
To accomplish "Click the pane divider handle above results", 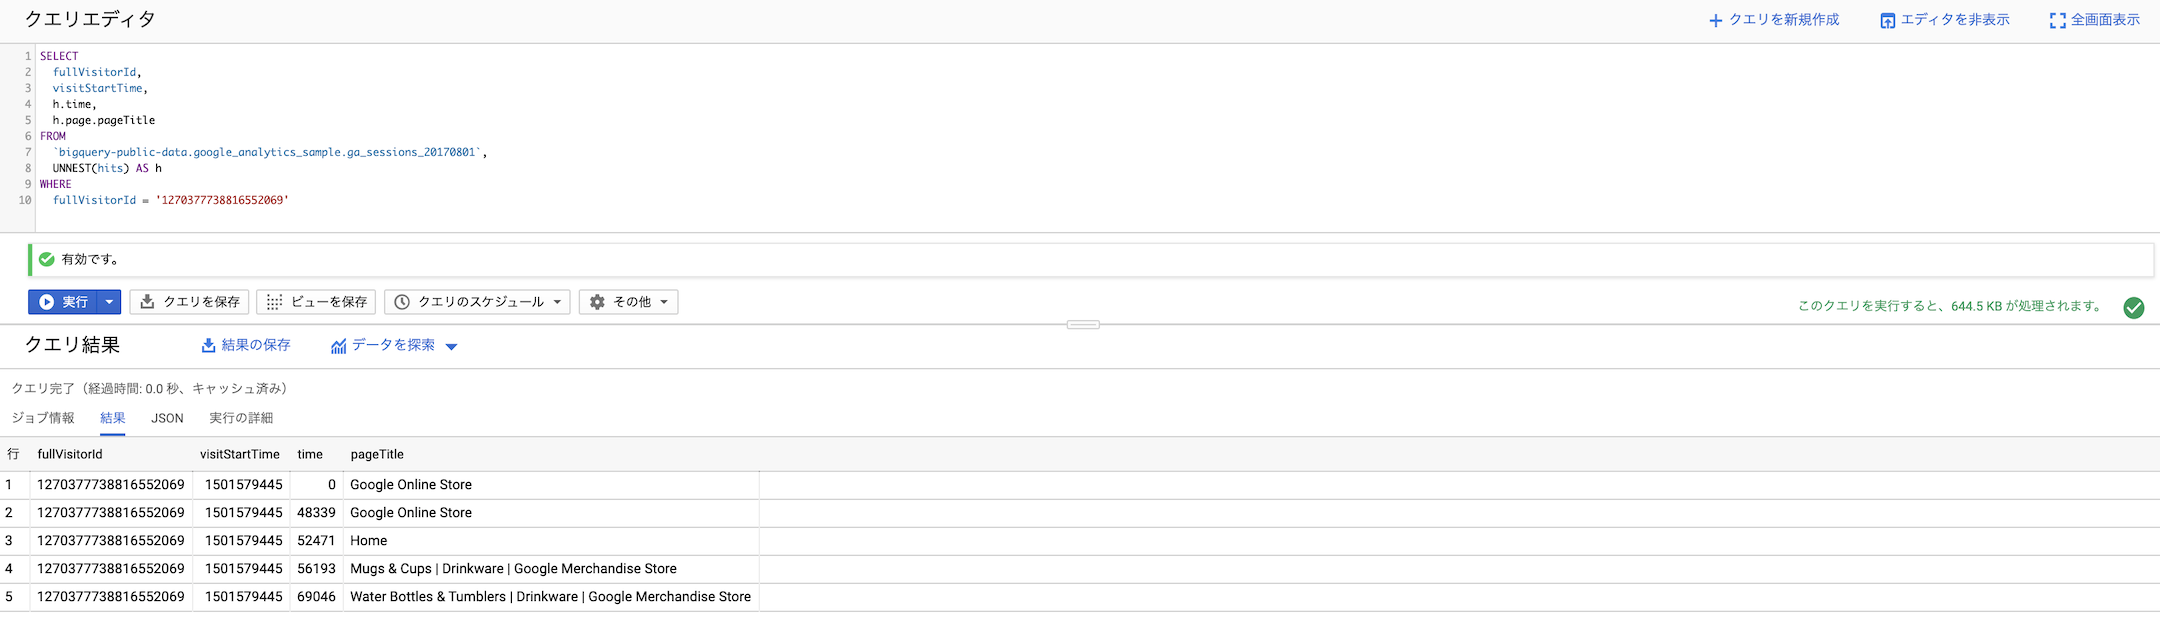I will [x=1083, y=325].
